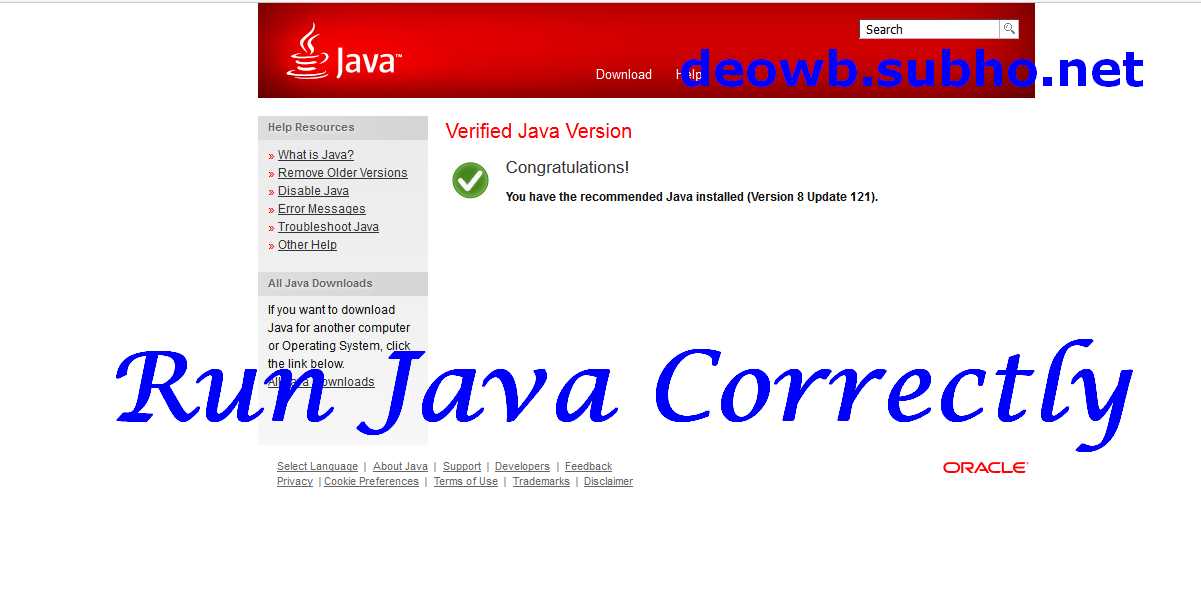Open the Troubleshoot Java link

click(328, 227)
